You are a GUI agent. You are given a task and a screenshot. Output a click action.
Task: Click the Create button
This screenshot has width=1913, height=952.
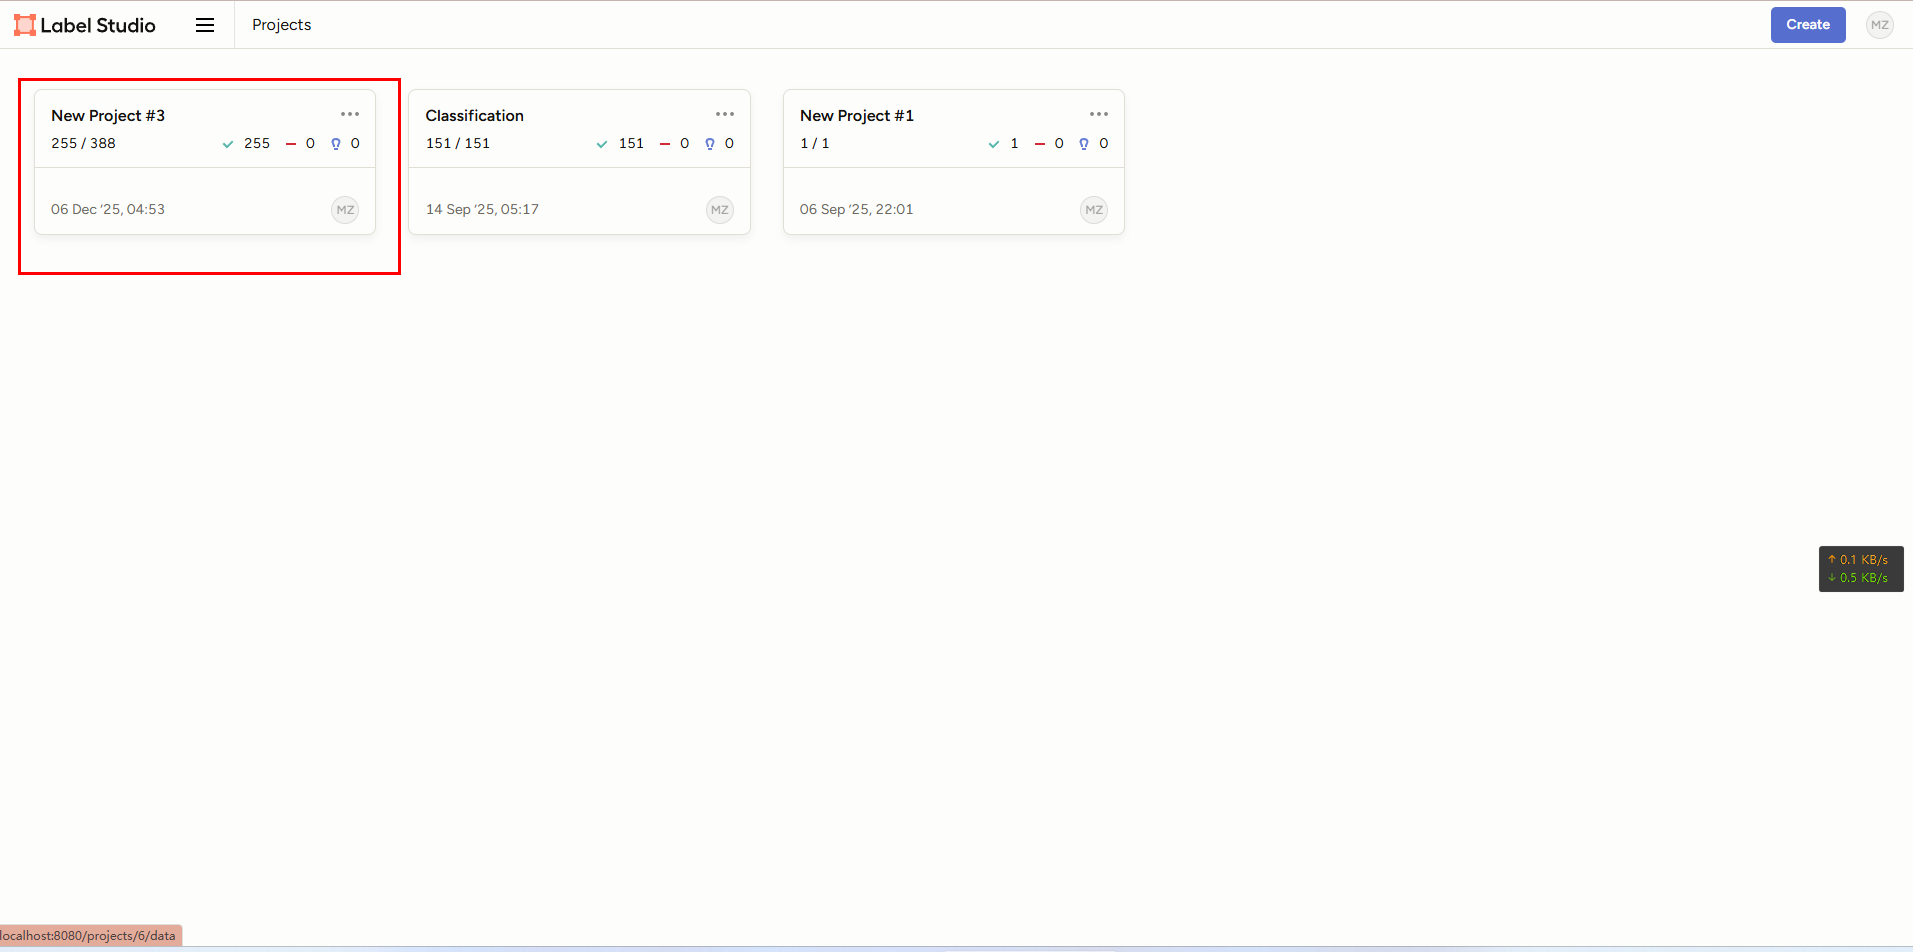tap(1808, 25)
